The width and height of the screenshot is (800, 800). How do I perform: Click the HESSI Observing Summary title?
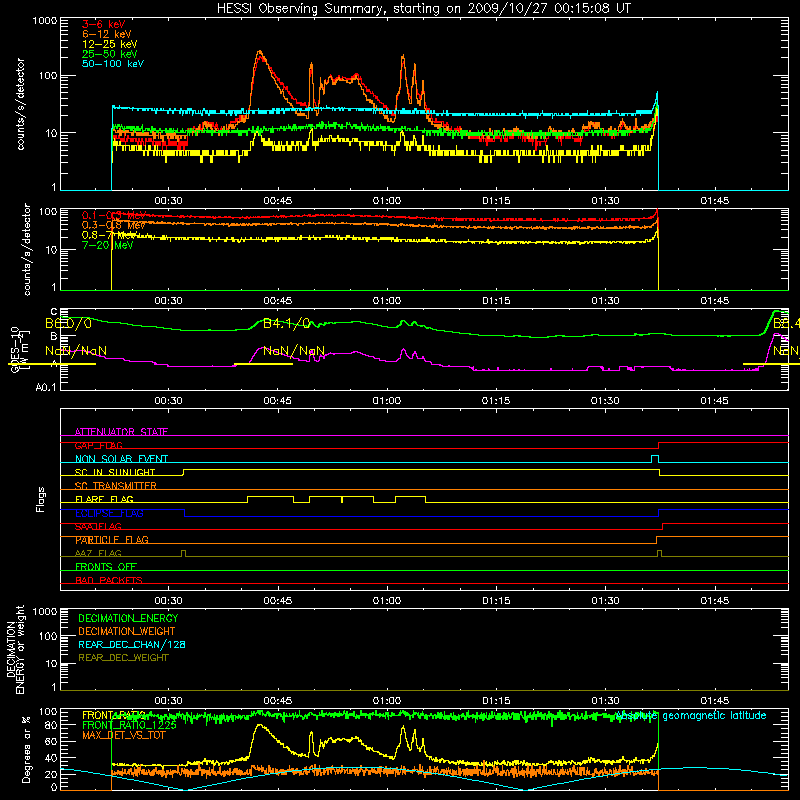[x=424, y=9]
